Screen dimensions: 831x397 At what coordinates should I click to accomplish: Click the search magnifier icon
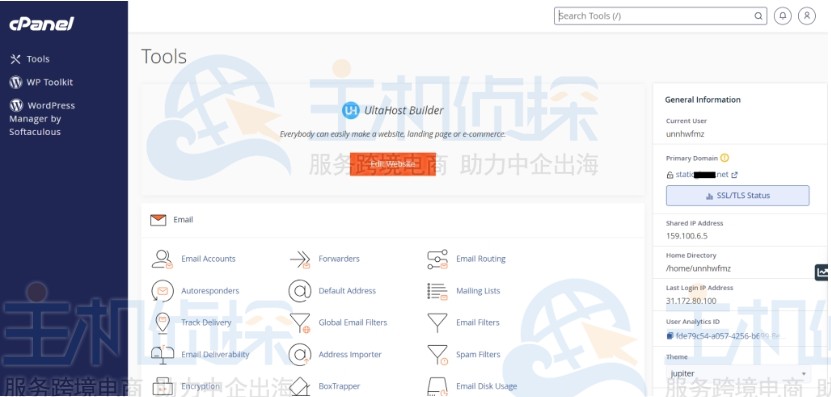[x=758, y=16]
